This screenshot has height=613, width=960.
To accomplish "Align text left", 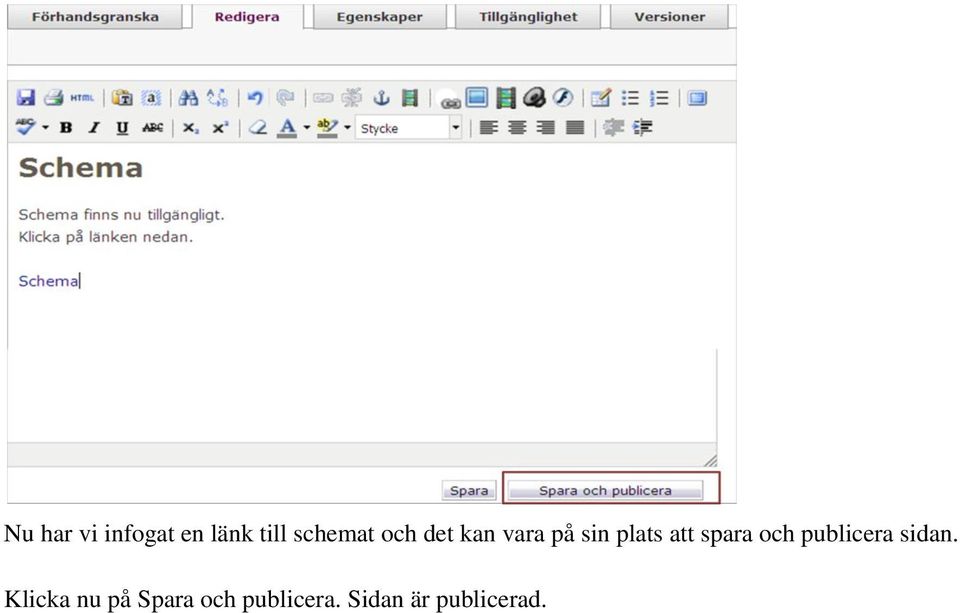I will click(489, 128).
